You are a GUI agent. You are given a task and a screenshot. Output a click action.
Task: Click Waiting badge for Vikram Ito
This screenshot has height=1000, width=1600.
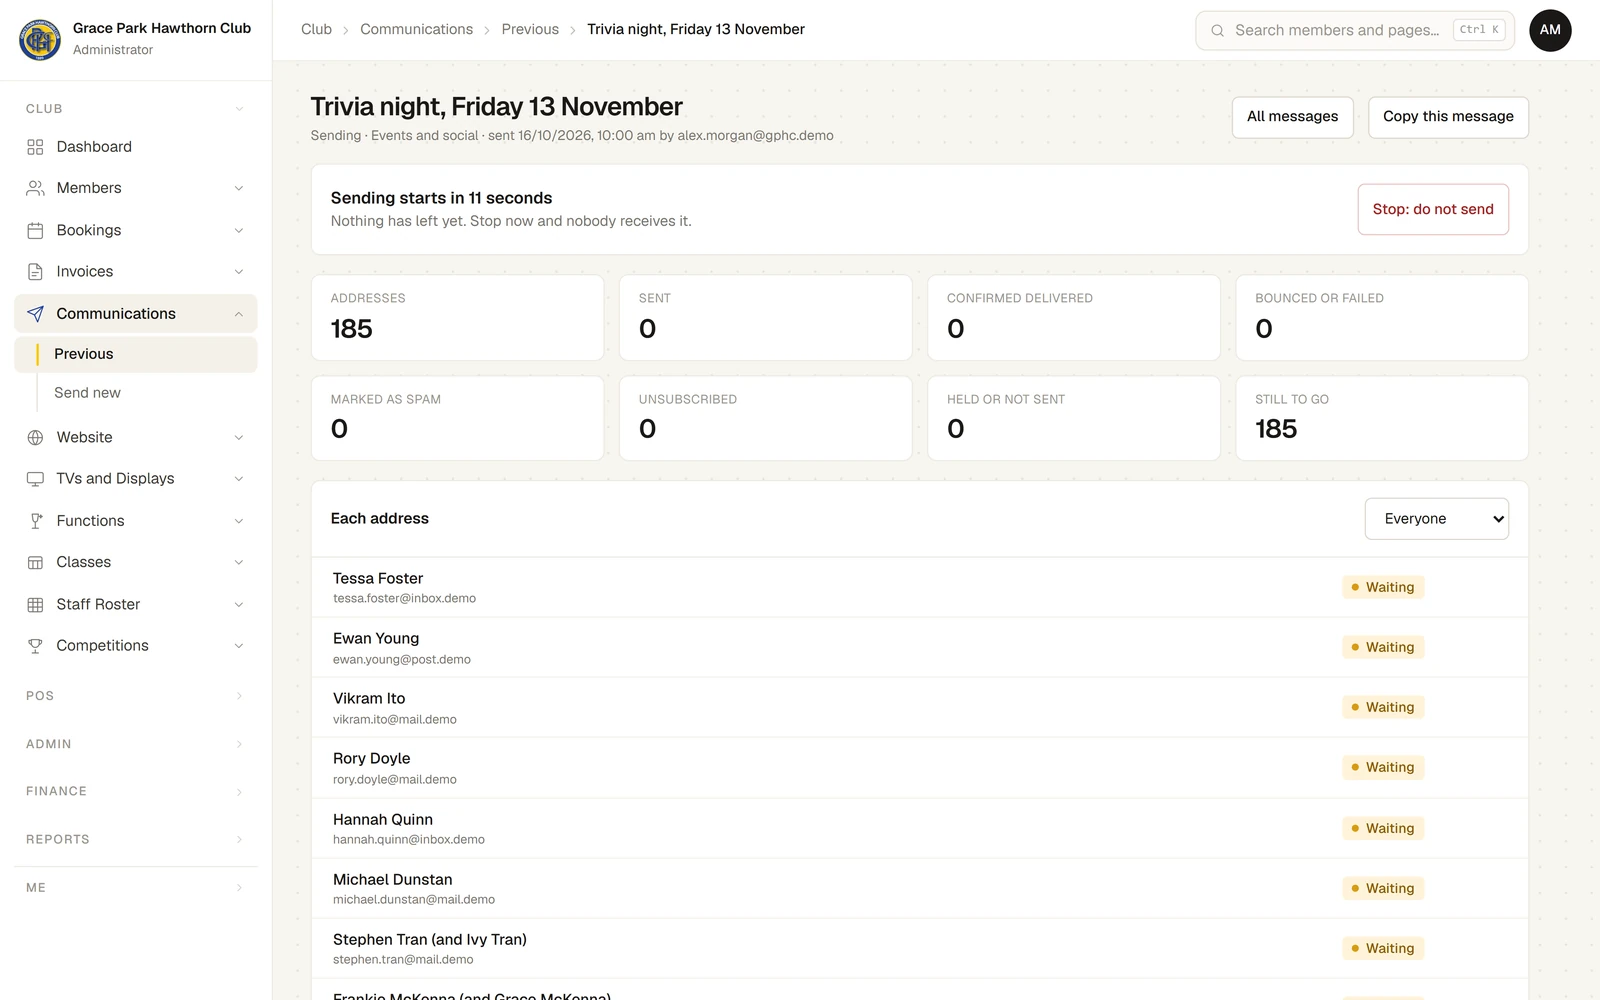coord(1383,707)
